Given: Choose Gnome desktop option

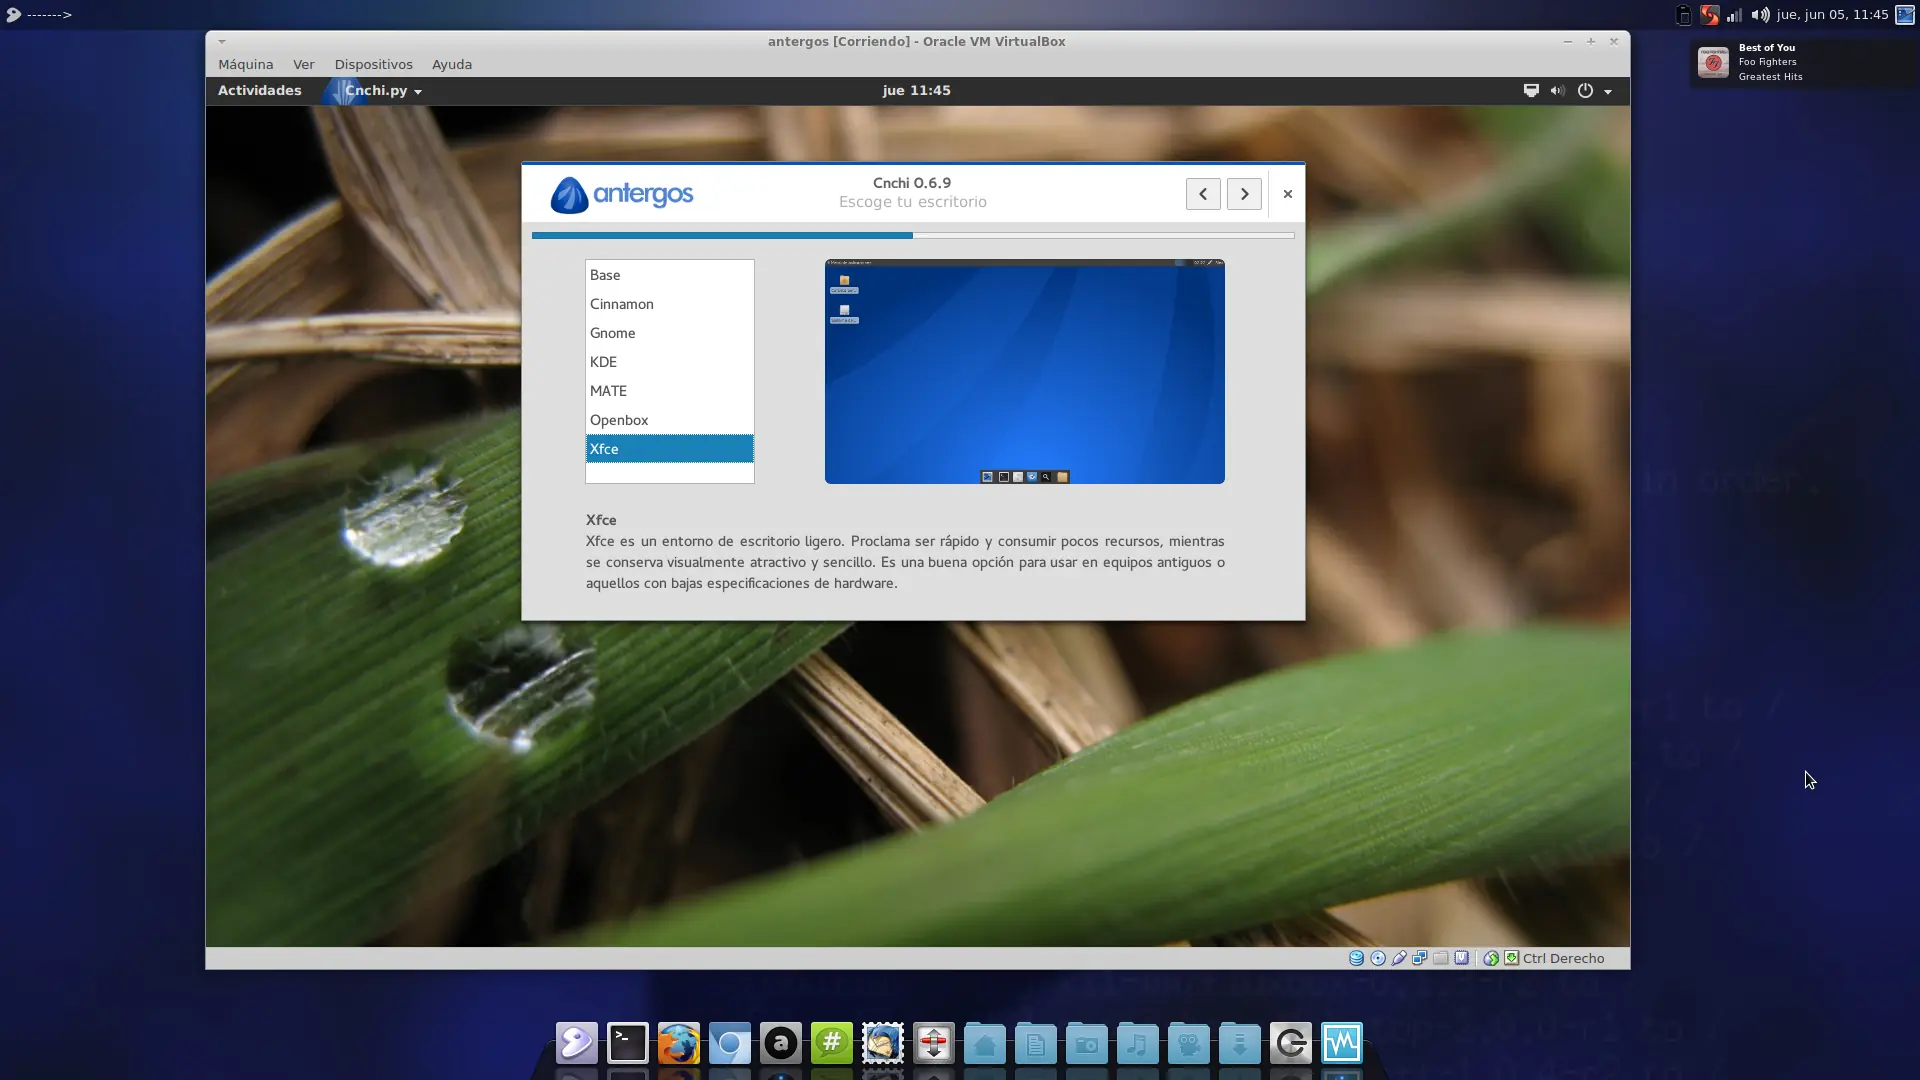Looking at the screenshot, I should tap(670, 333).
